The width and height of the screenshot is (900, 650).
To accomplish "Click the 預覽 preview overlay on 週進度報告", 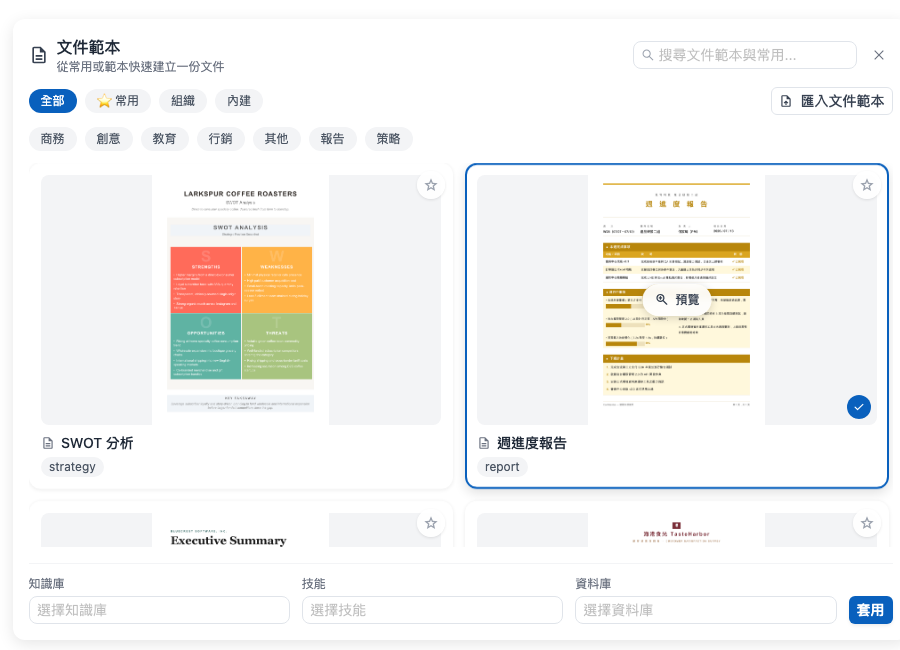I will click(677, 299).
